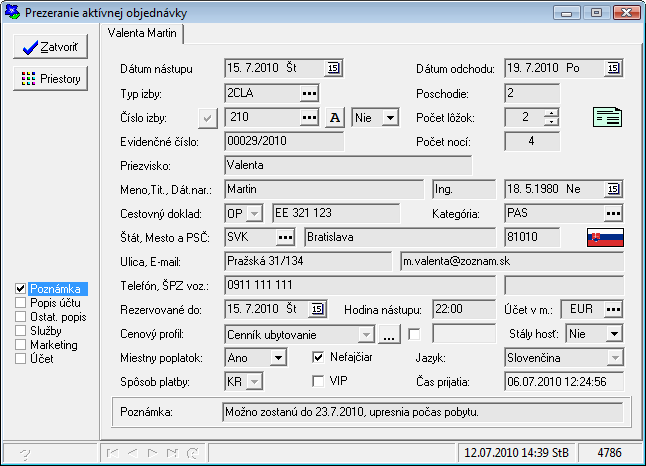
Task: Uncheck the Poznámka checkbox
Action: click(21, 289)
